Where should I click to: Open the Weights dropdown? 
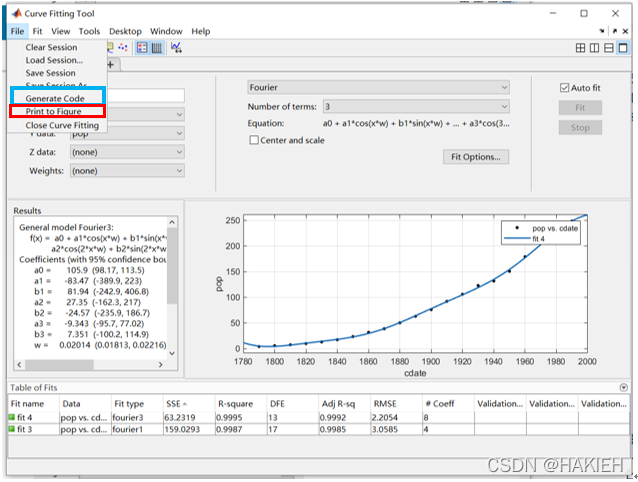pos(127,171)
